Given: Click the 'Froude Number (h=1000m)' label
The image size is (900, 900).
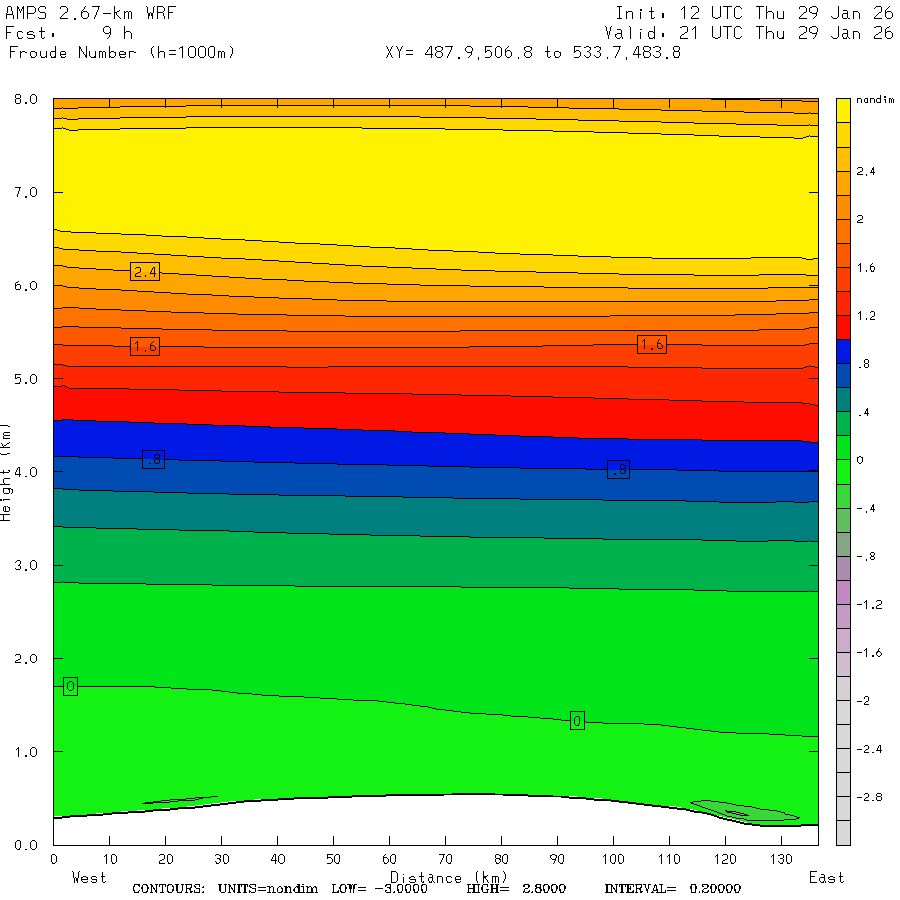Looking at the screenshot, I should (122, 53).
